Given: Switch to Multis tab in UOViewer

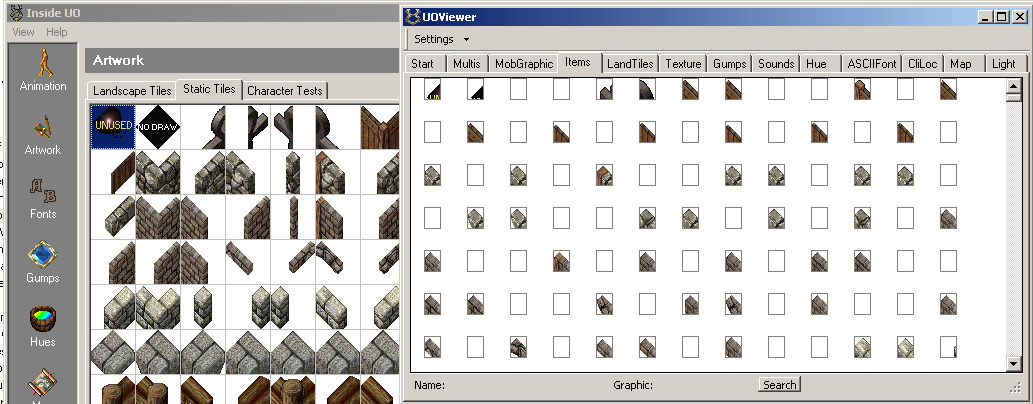Looking at the screenshot, I should (467, 63).
